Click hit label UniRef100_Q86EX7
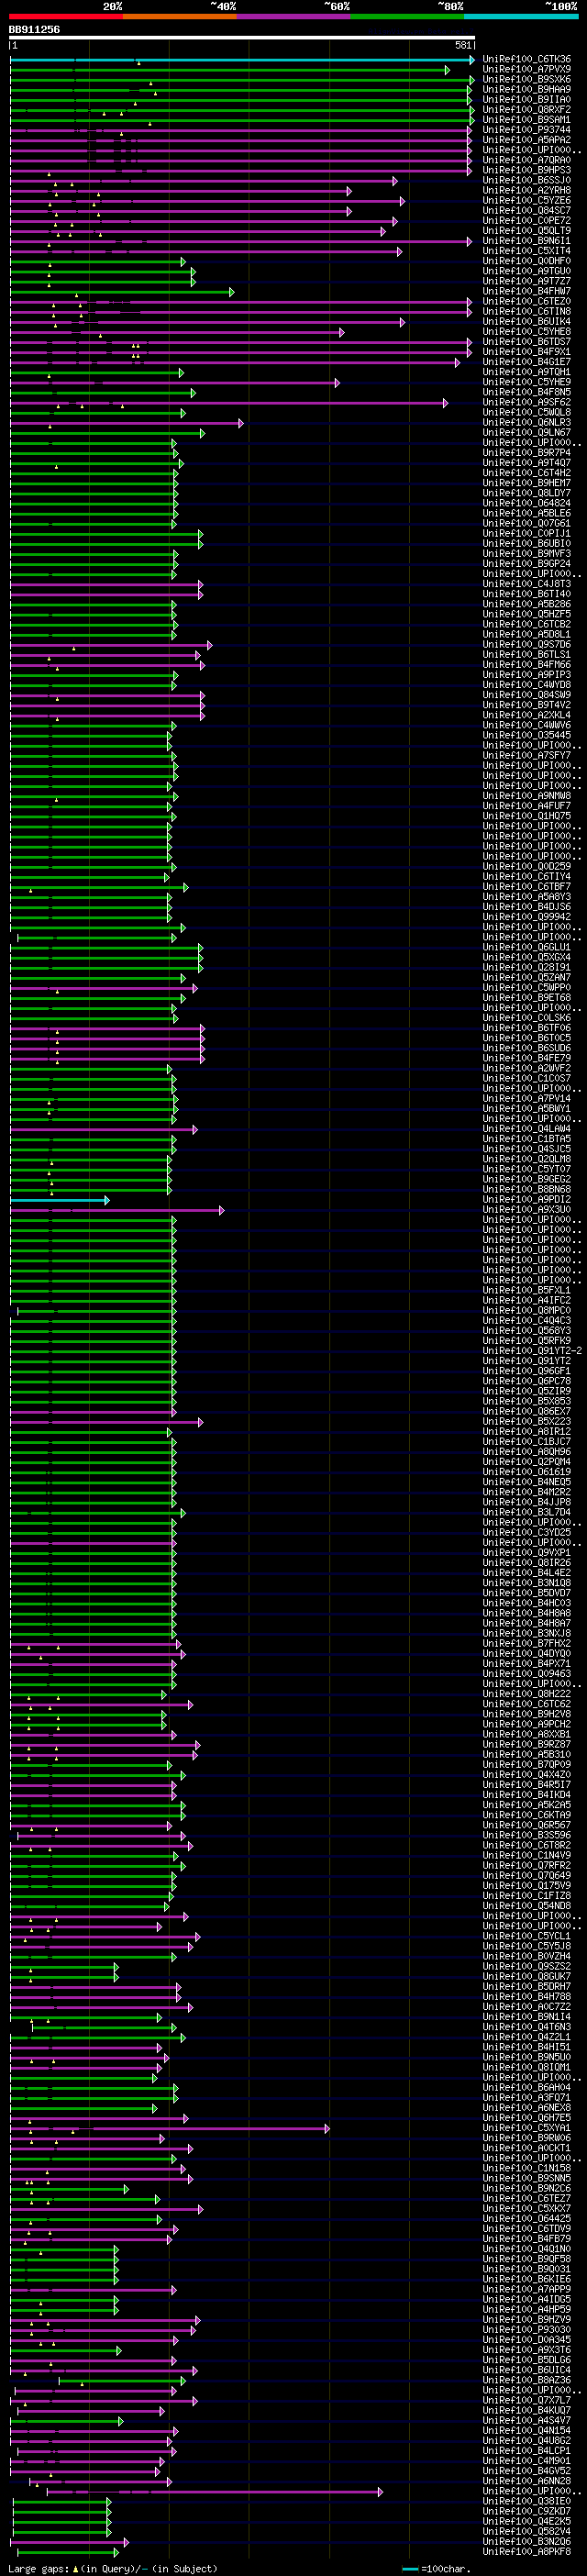The width and height of the screenshot is (587, 2576). point(527,1411)
